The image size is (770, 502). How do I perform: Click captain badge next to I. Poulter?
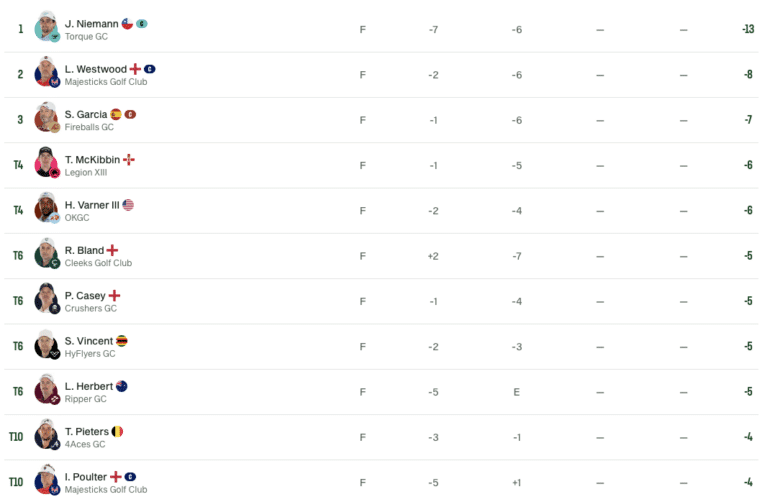click(x=130, y=477)
